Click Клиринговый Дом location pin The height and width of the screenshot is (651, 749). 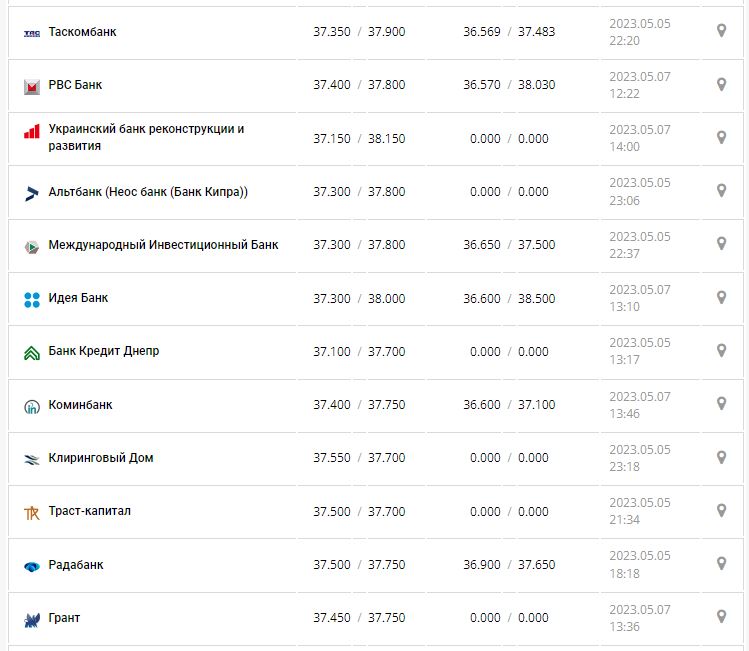(721, 457)
